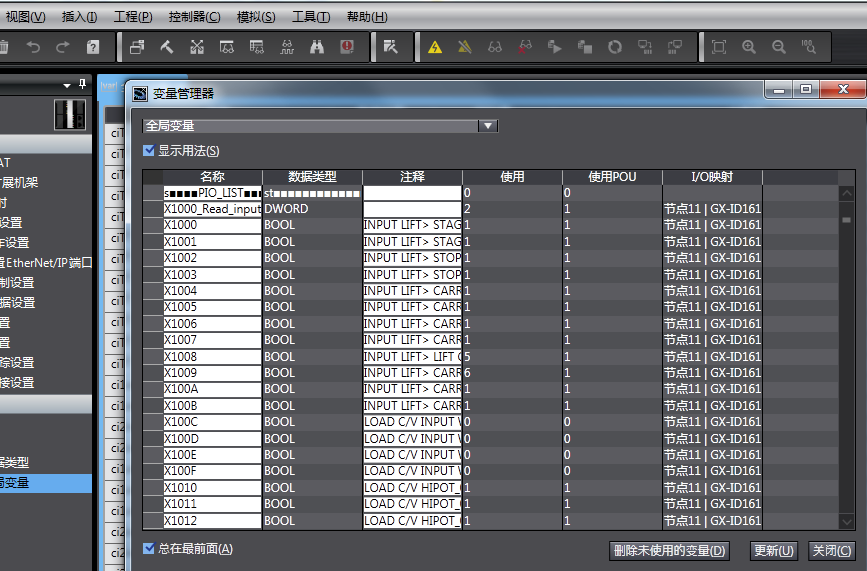Toggle the 总在最前面 checkbox
The height and width of the screenshot is (571, 867).
[149, 549]
